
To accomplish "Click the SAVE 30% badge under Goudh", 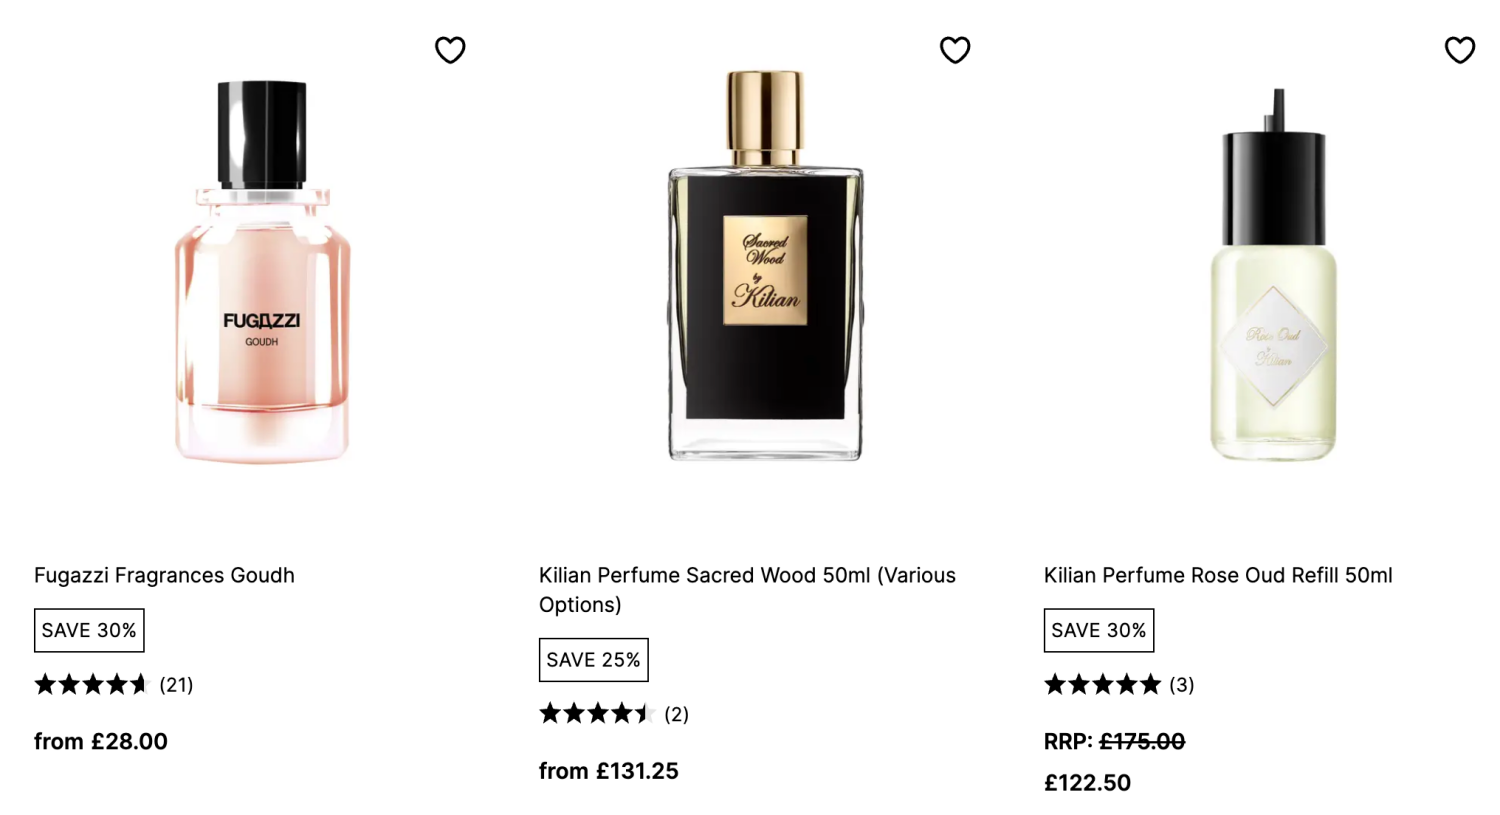I will [89, 630].
